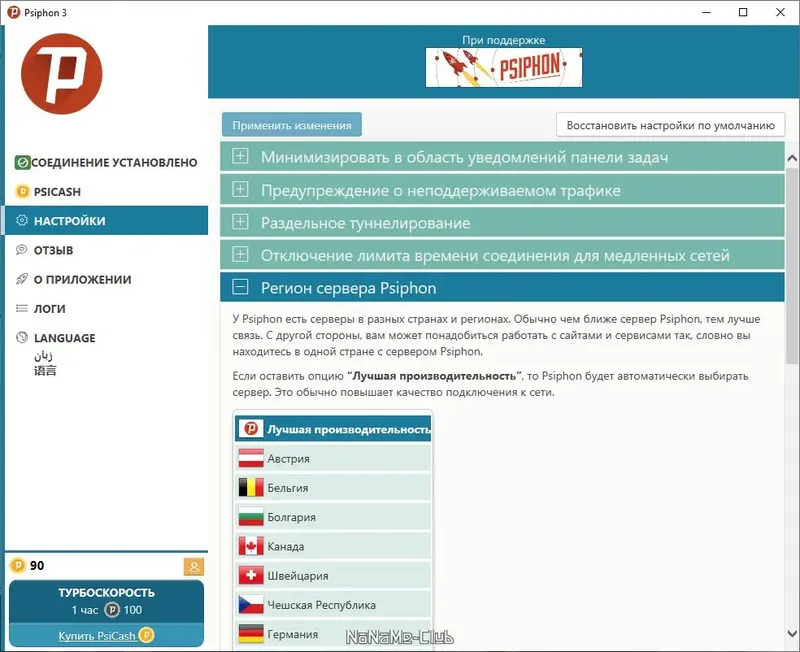Select НАСТРОЙКИ in the sidebar

pos(106,220)
